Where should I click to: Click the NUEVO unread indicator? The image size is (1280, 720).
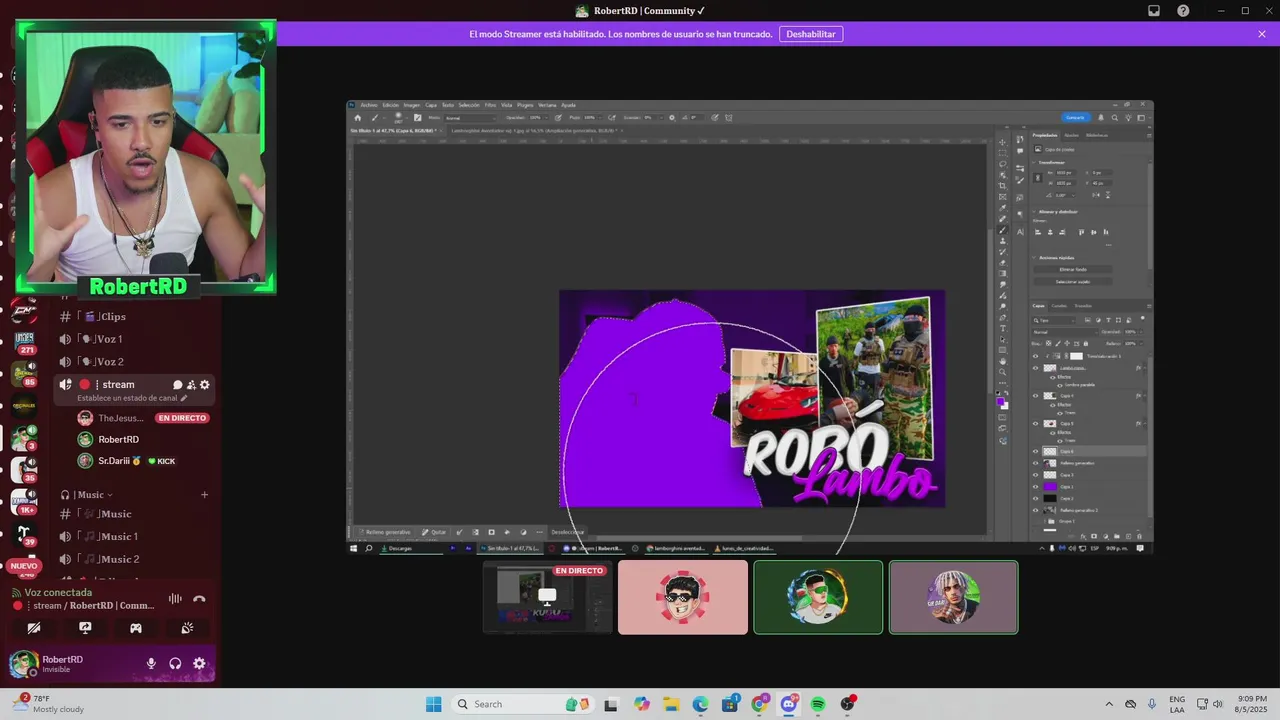(23, 566)
